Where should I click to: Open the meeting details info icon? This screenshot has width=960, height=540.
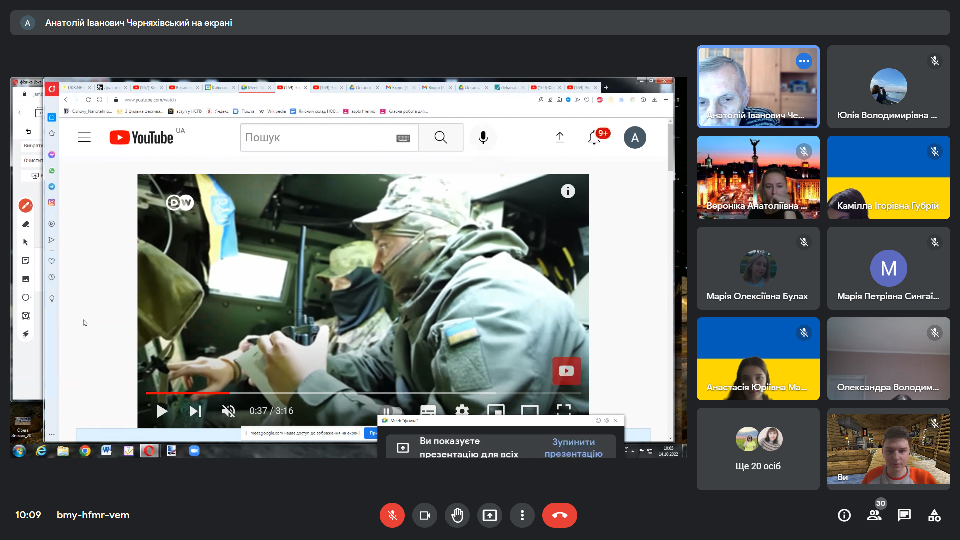(844, 515)
